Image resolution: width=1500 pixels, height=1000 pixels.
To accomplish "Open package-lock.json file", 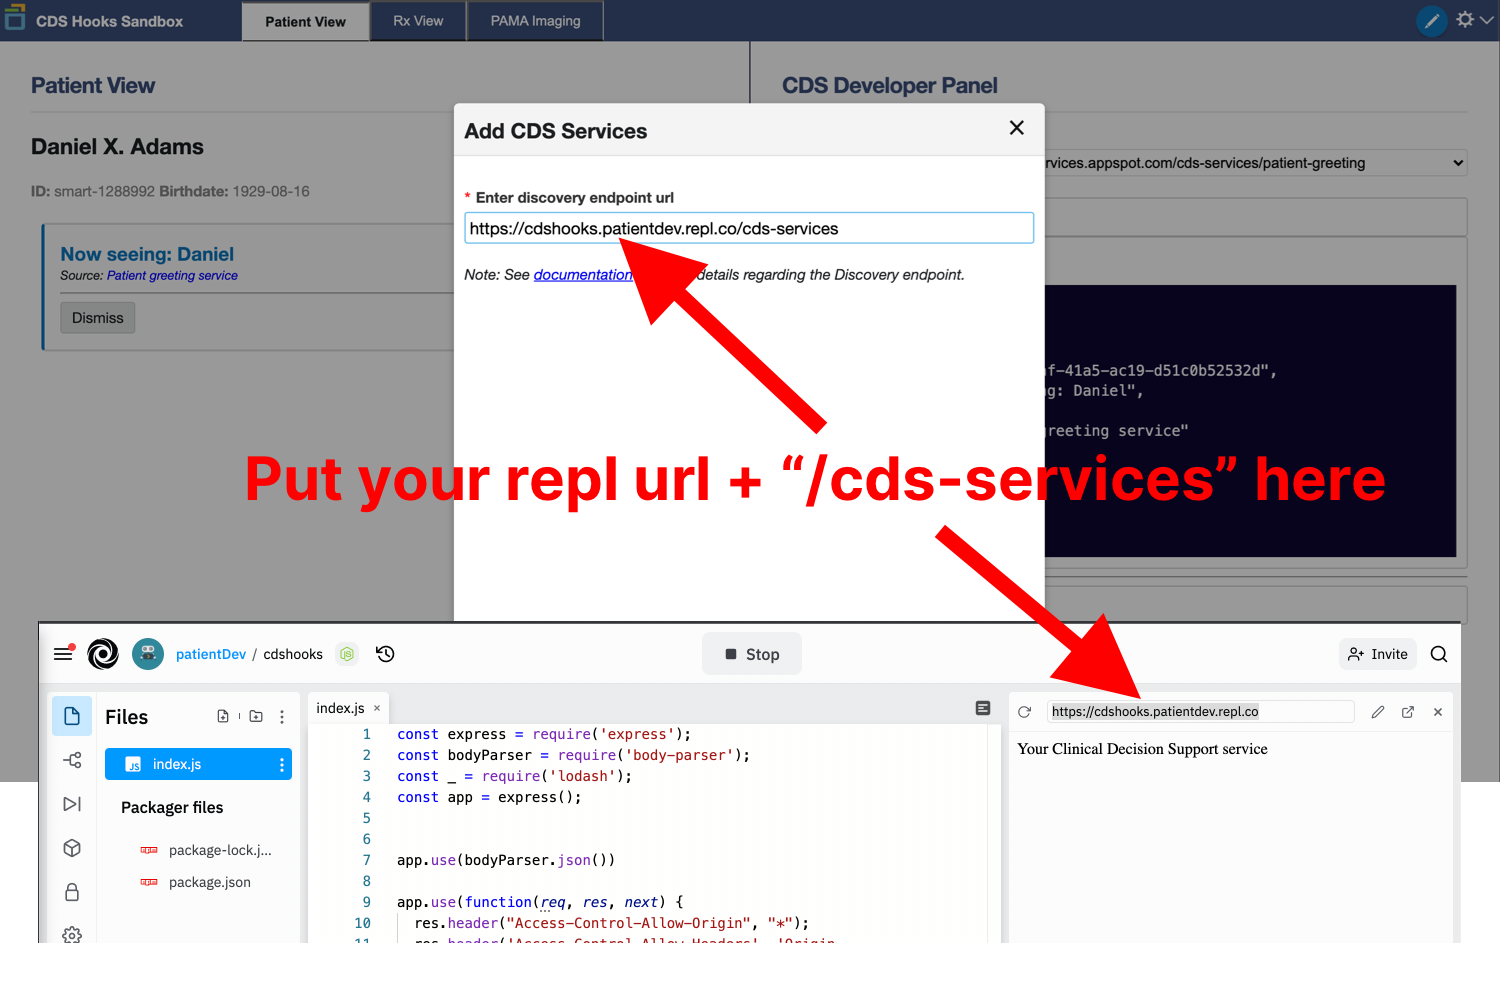I will pyautogui.click(x=220, y=850).
